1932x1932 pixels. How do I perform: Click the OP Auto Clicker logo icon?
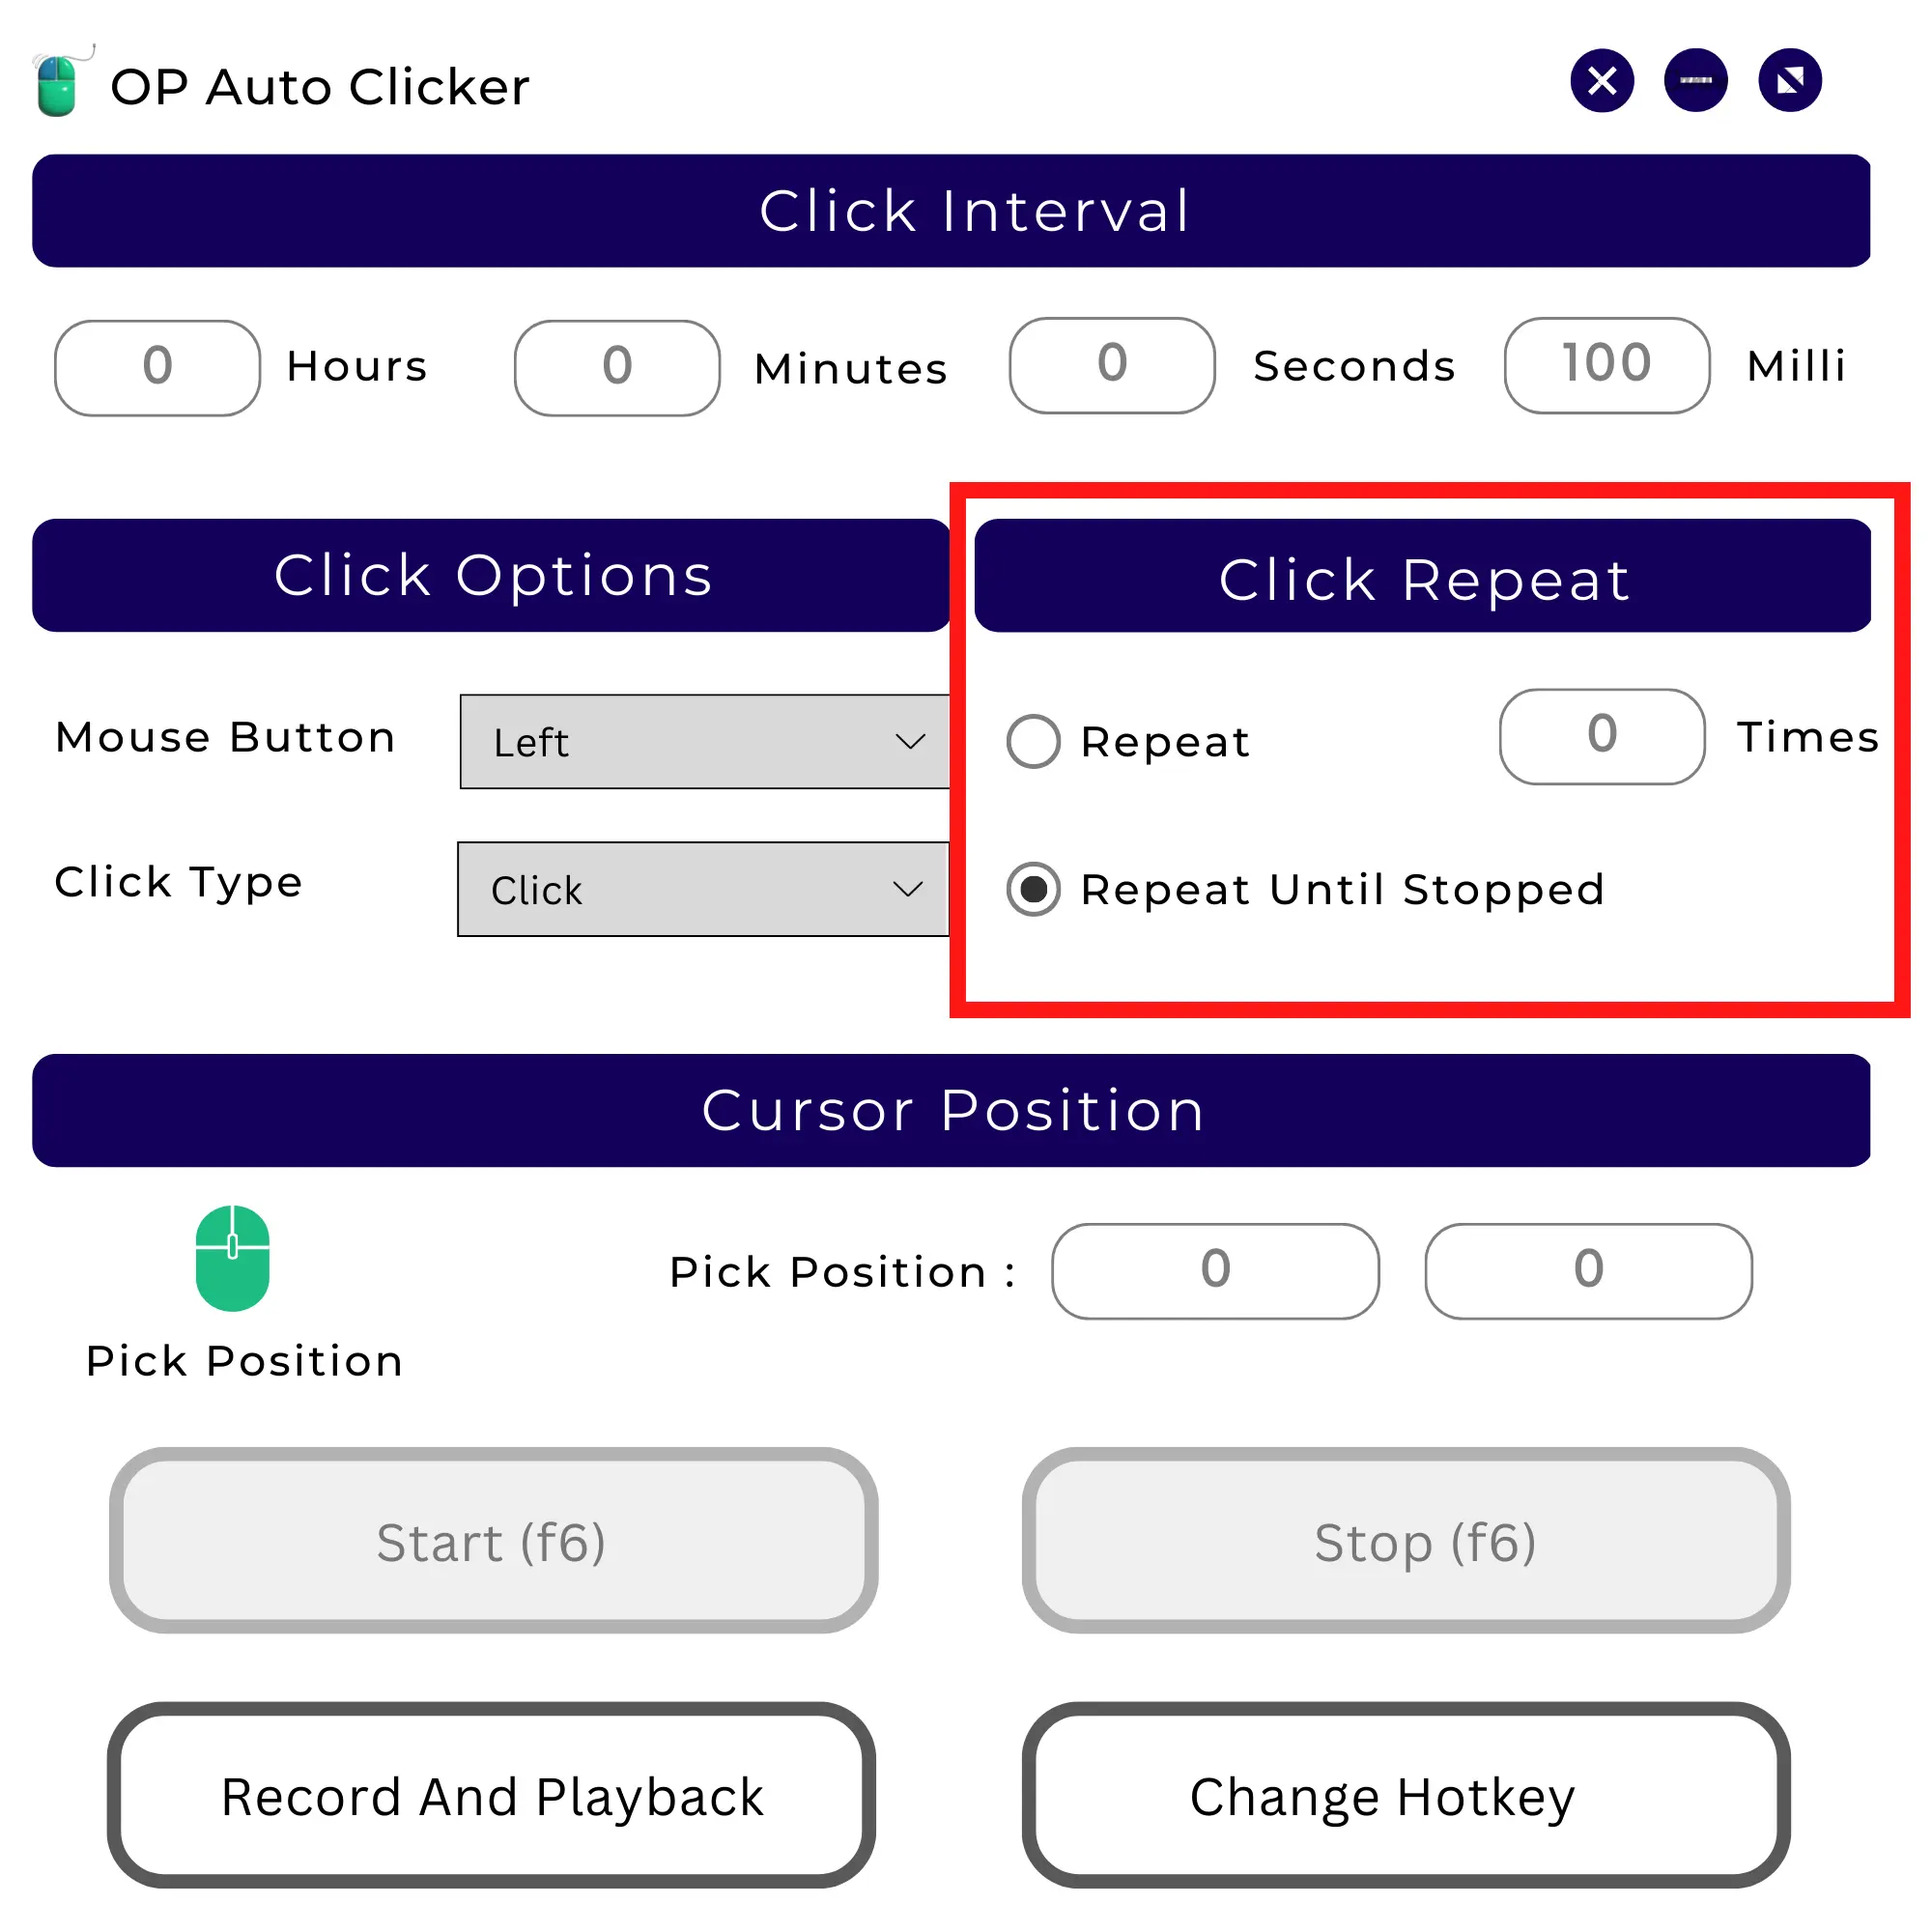pyautogui.click(x=60, y=84)
